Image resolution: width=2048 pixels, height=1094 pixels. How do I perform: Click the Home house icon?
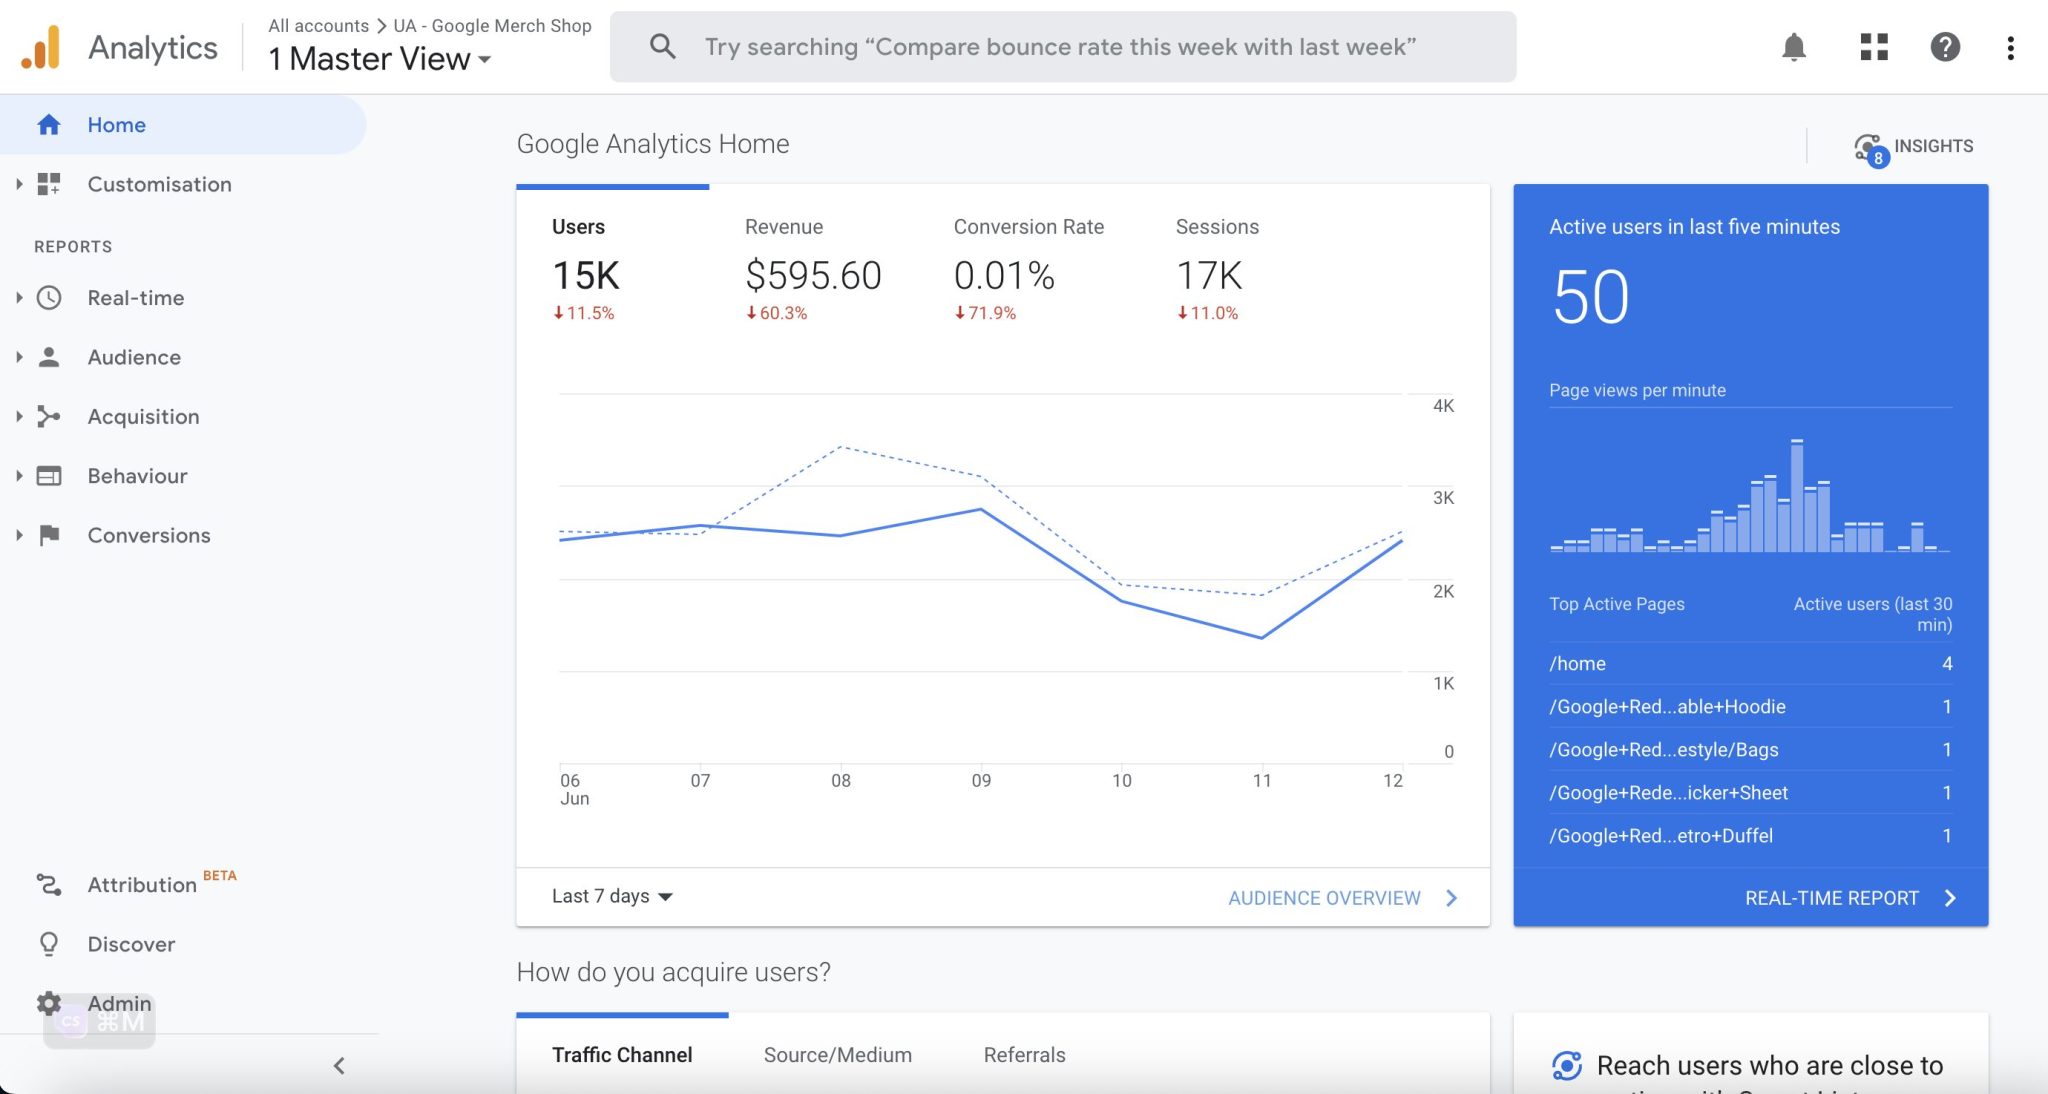[x=49, y=125]
